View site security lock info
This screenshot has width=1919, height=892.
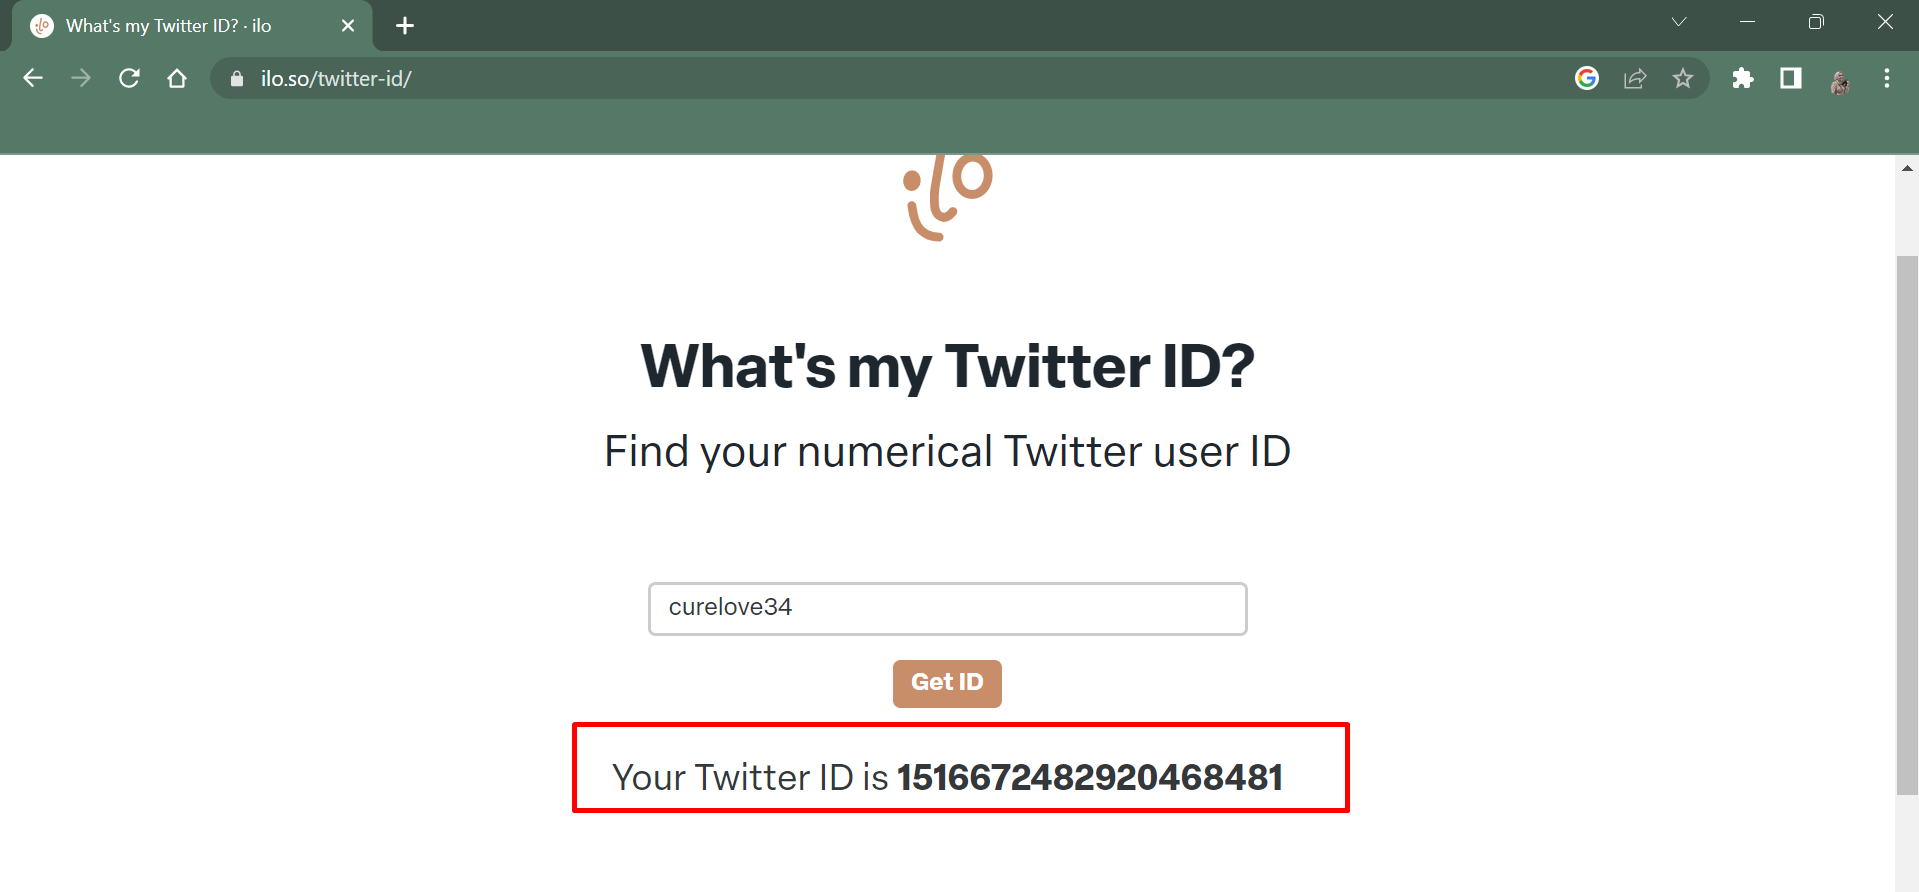[x=237, y=79]
